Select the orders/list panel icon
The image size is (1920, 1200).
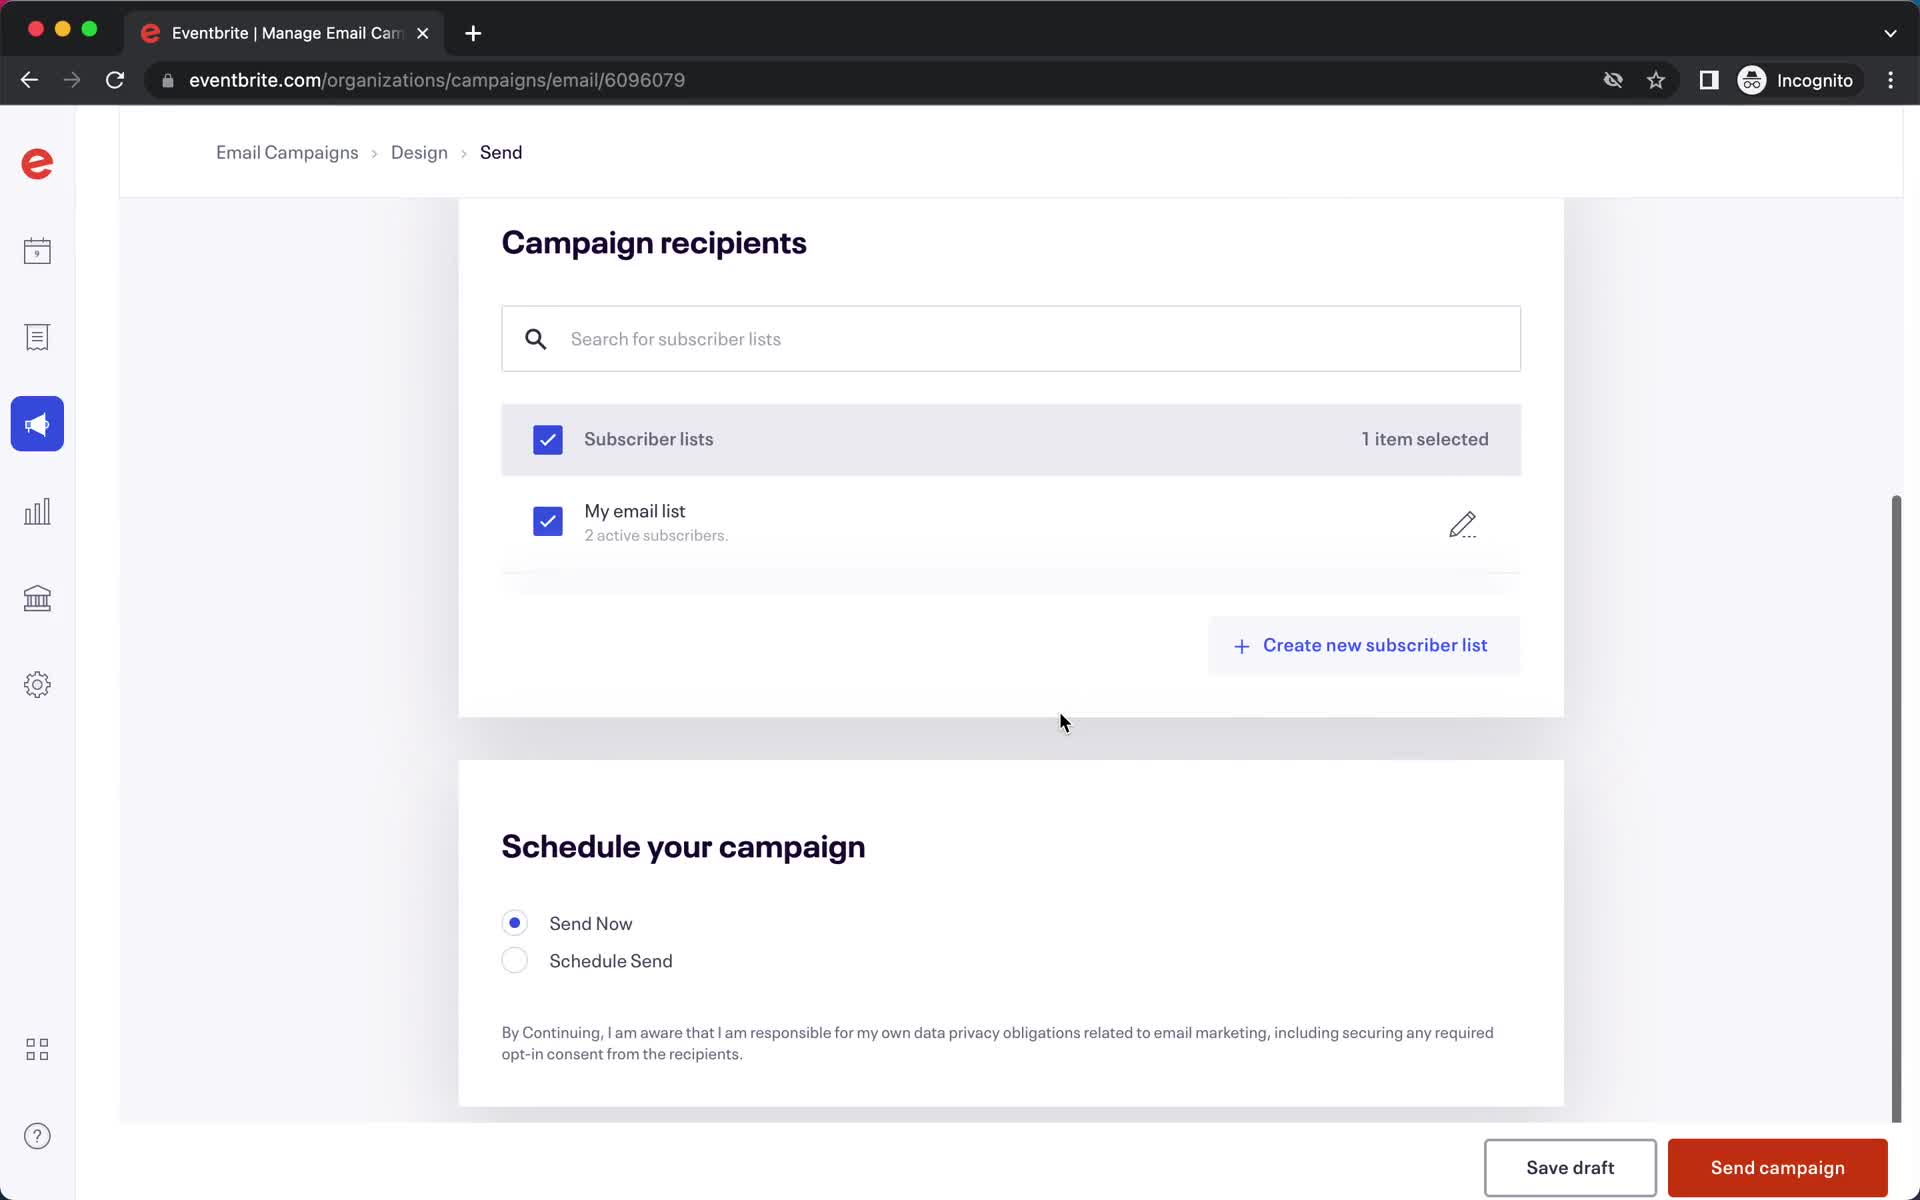(x=37, y=337)
